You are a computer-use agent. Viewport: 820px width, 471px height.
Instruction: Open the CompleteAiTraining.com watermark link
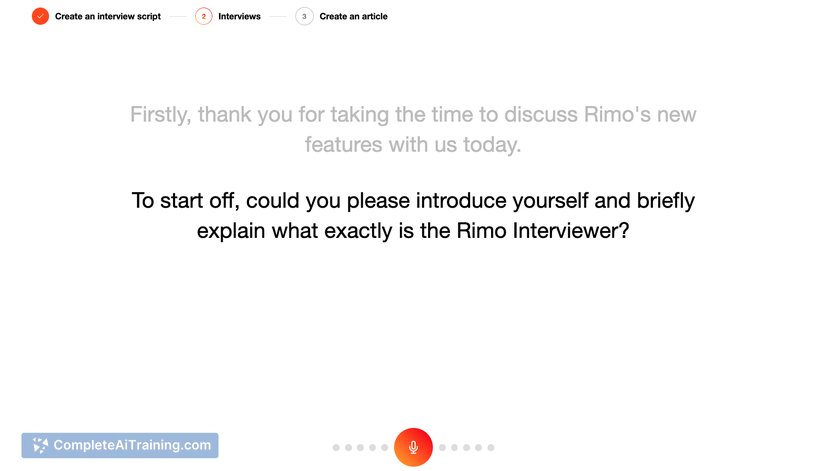[120, 445]
